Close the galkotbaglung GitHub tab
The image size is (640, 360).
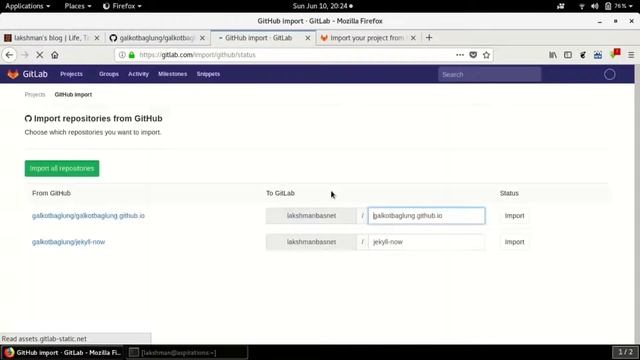coord(202,38)
